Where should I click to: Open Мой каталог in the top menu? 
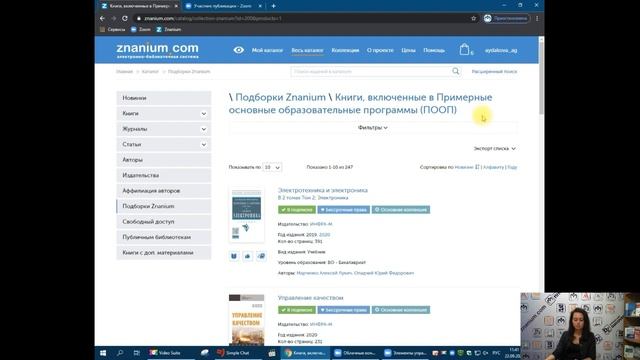coord(267,50)
